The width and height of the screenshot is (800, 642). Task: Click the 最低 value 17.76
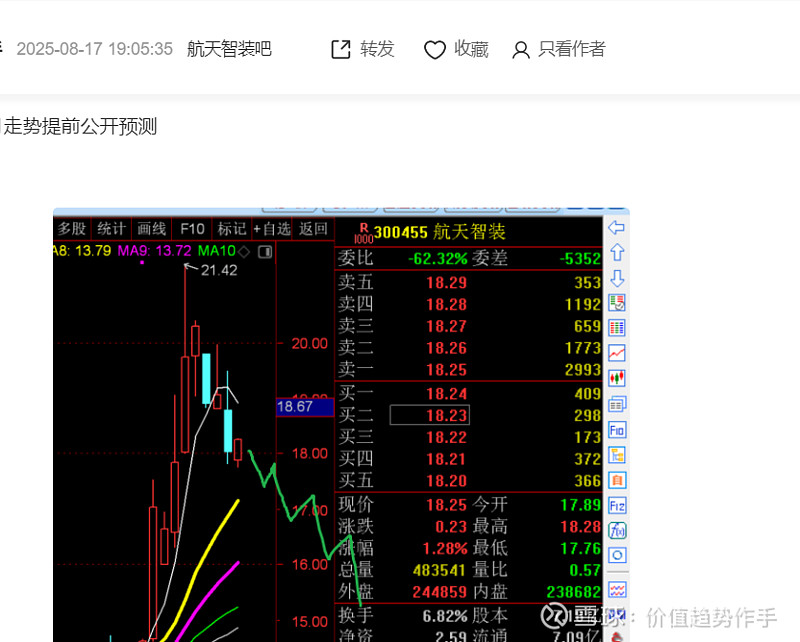(x=581, y=548)
